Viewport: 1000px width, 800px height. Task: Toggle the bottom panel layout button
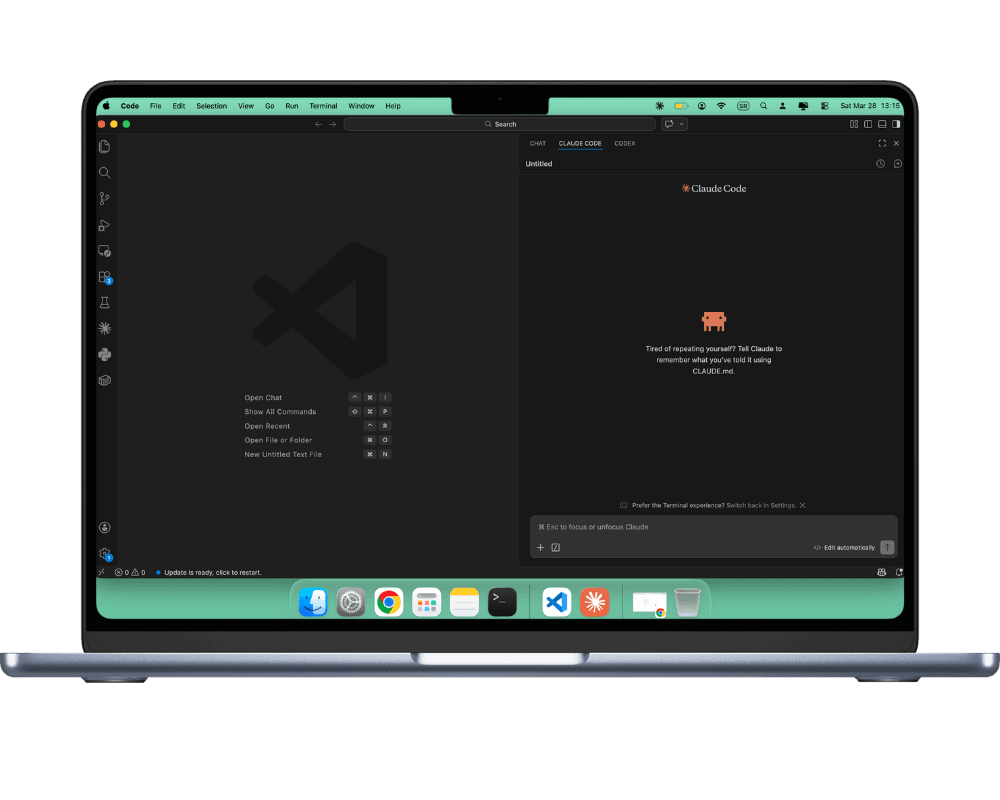(x=882, y=124)
